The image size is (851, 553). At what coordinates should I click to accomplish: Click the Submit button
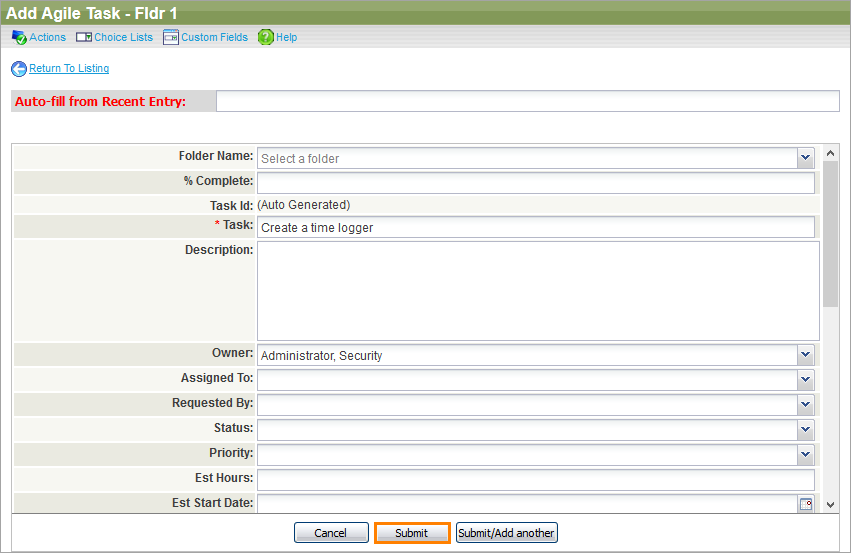(412, 533)
